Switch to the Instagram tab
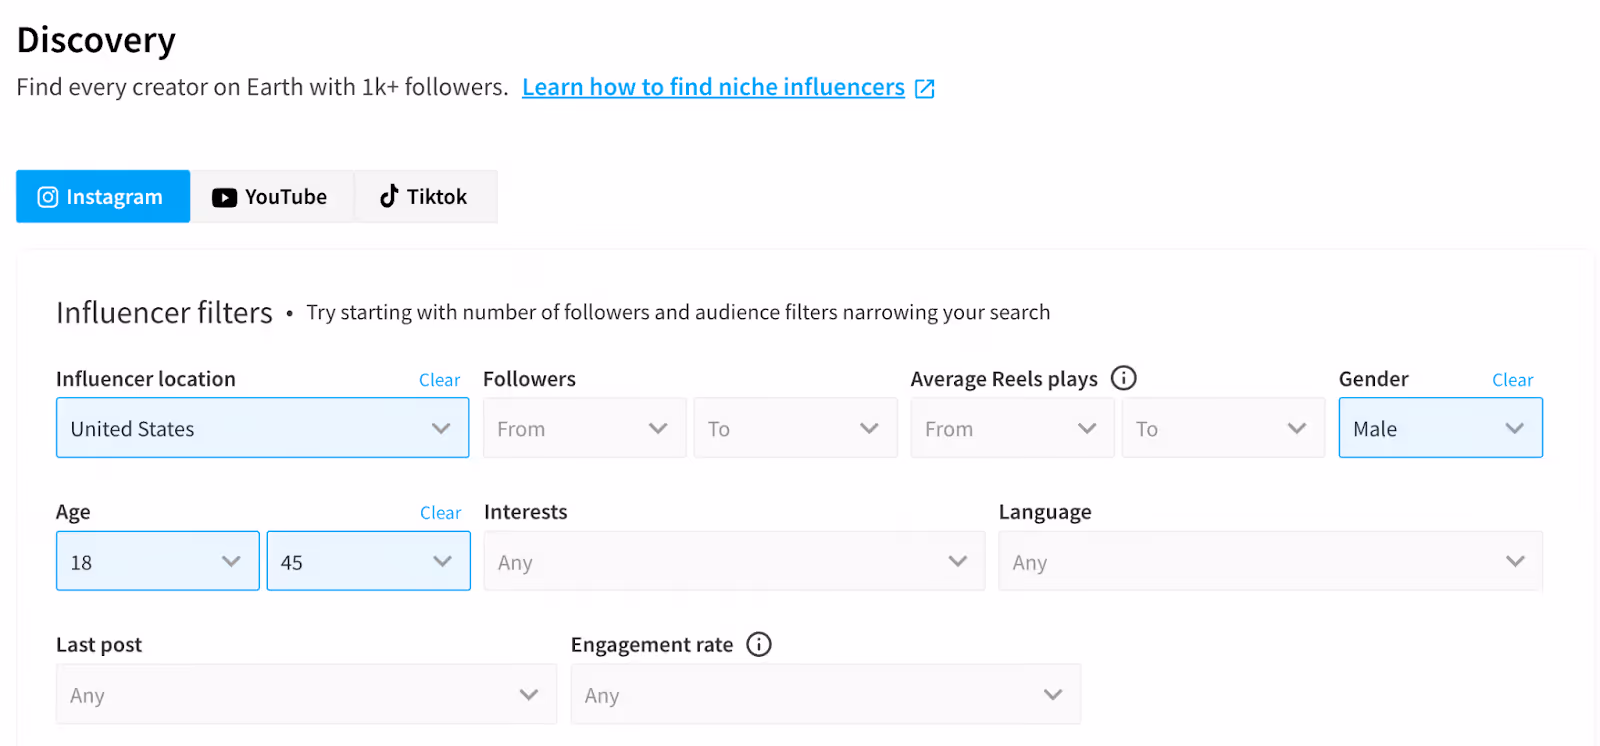 tap(103, 197)
